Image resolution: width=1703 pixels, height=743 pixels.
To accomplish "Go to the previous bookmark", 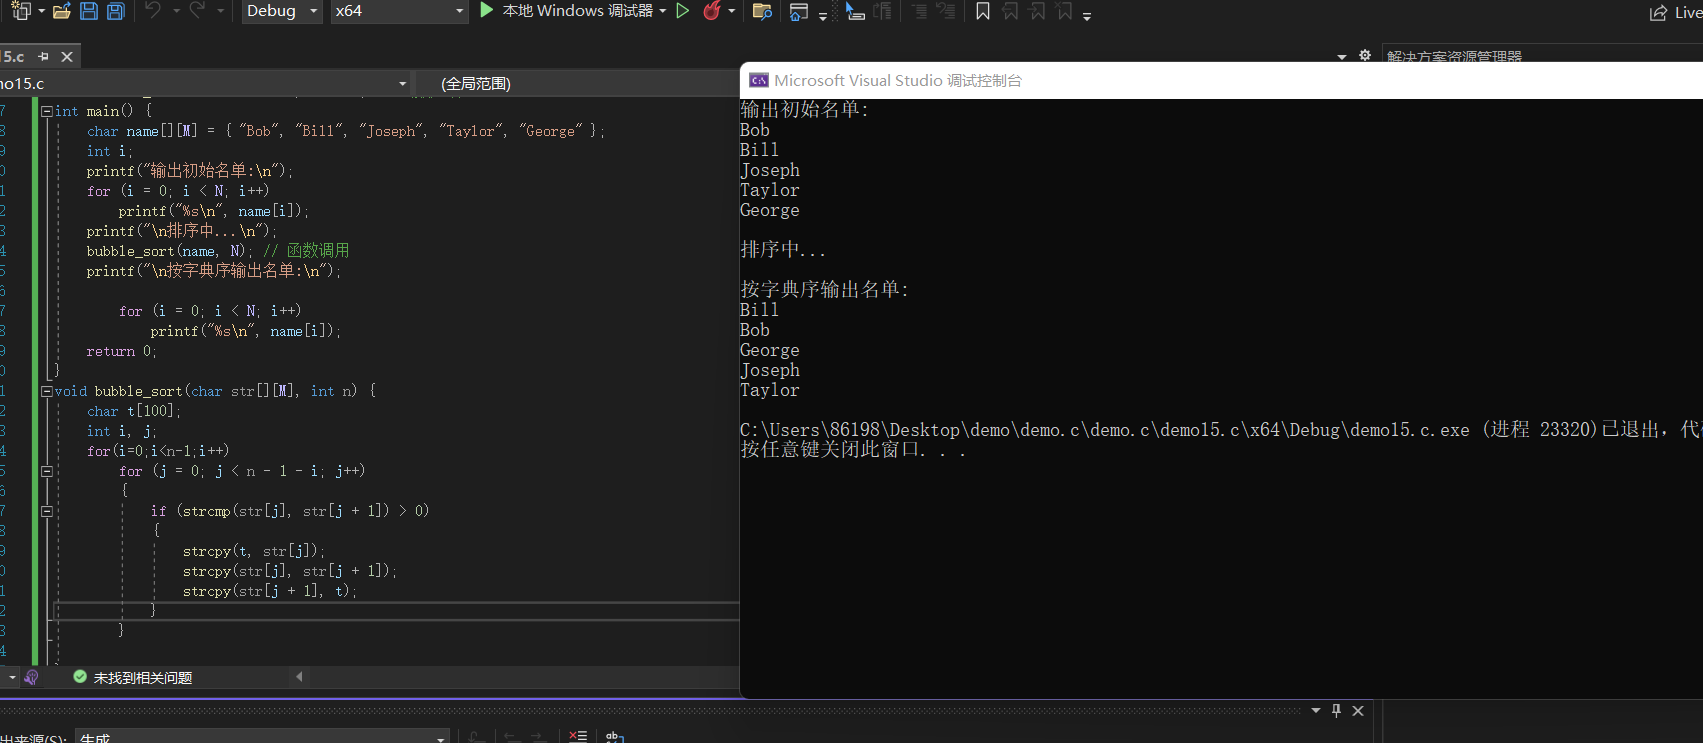I will [x=1010, y=12].
